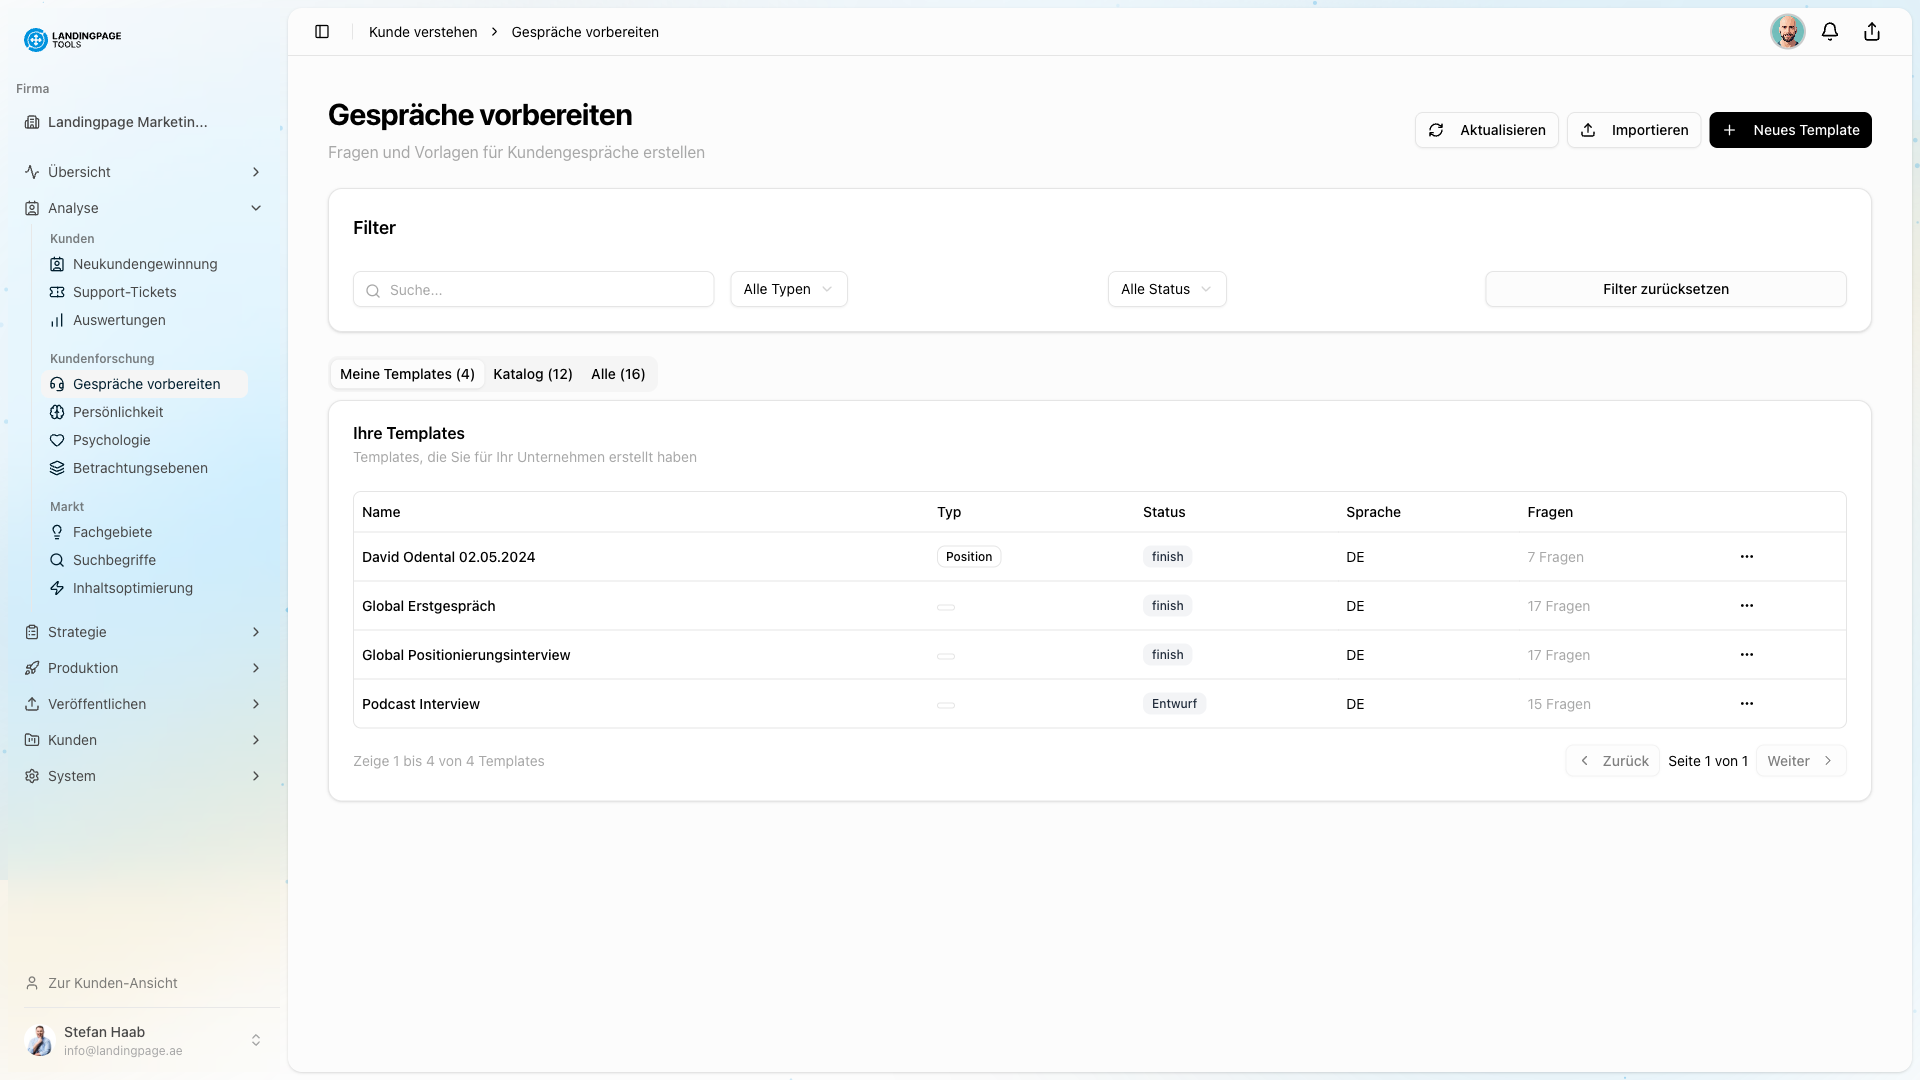Open Suchbegriffe via its magnifier icon
This screenshot has width=1920, height=1080.
click(x=58, y=560)
